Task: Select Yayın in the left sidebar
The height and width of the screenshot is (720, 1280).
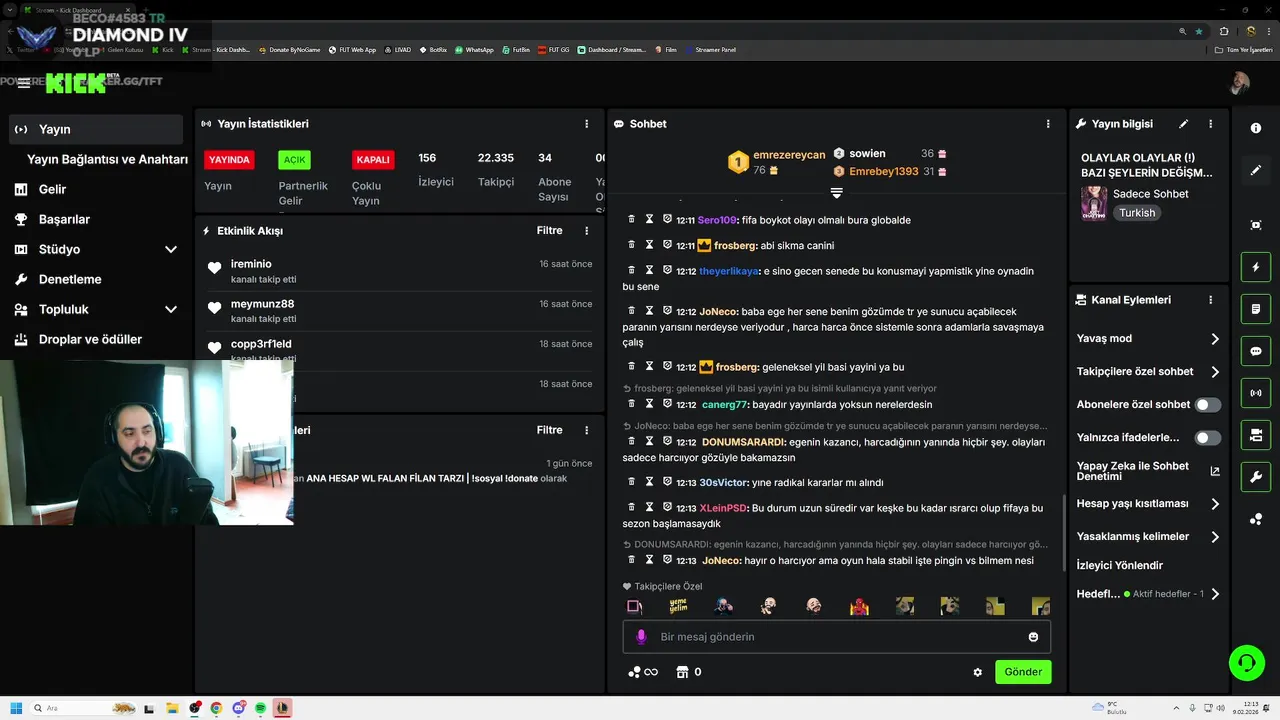Action: [97, 129]
